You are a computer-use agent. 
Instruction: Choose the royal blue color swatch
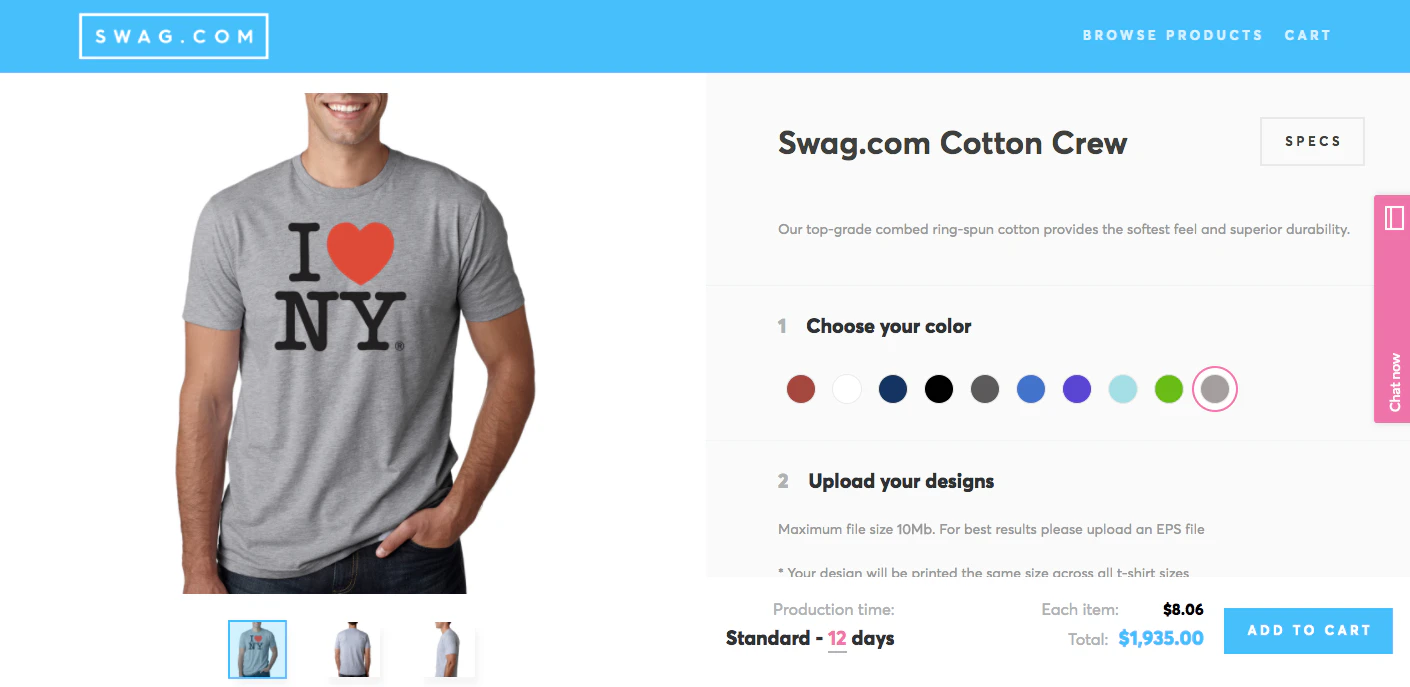coord(1031,389)
